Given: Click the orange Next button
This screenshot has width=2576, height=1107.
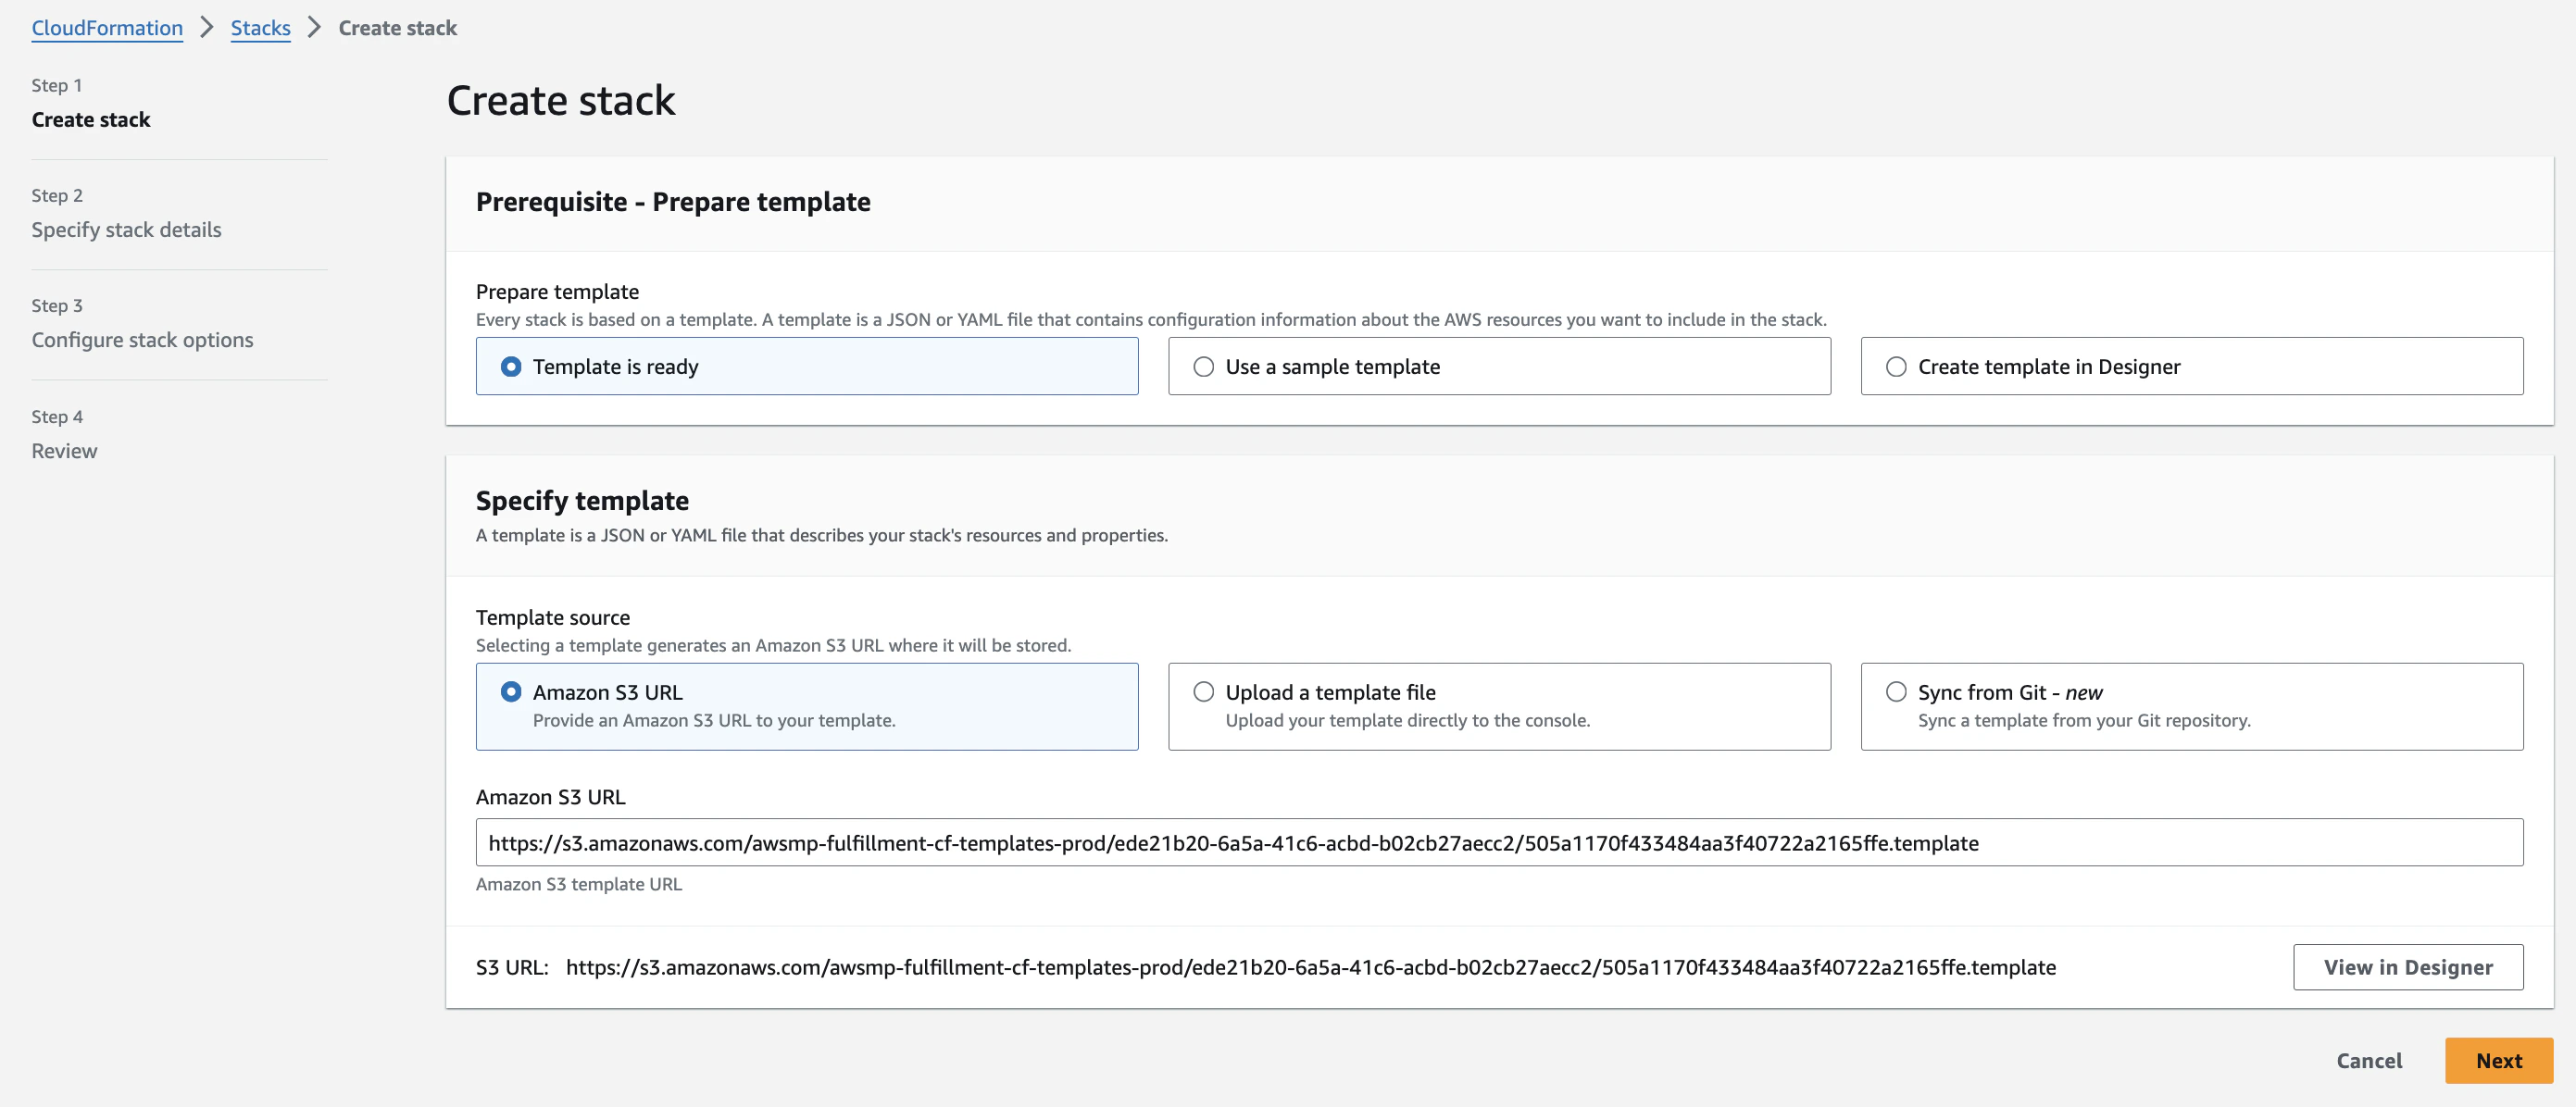Looking at the screenshot, I should coord(2498,1061).
